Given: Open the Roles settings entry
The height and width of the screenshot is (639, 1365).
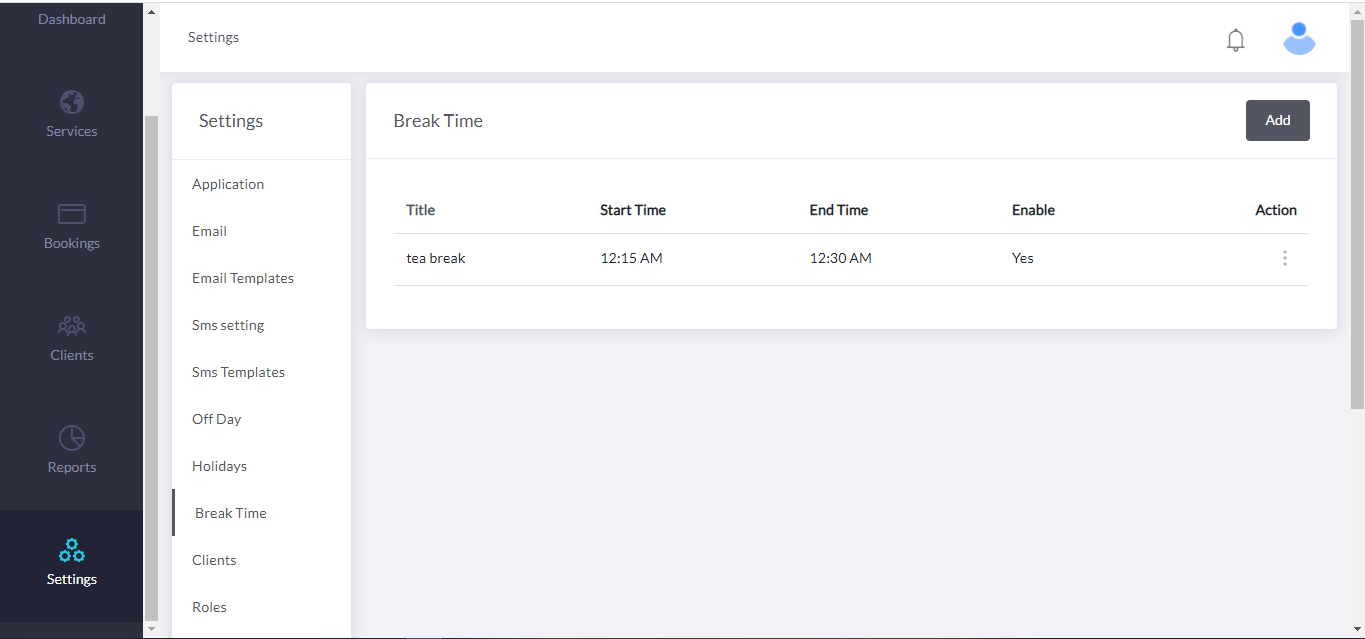Looking at the screenshot, I should click(x=209, y=606).
